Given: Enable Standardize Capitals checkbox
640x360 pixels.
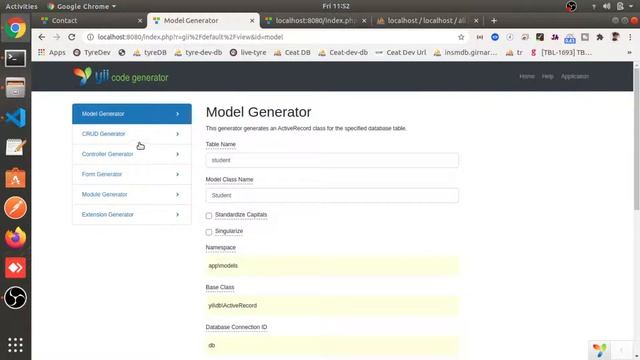Looking at the screenshot, I should pyautogui.click(x=209, y=216).
